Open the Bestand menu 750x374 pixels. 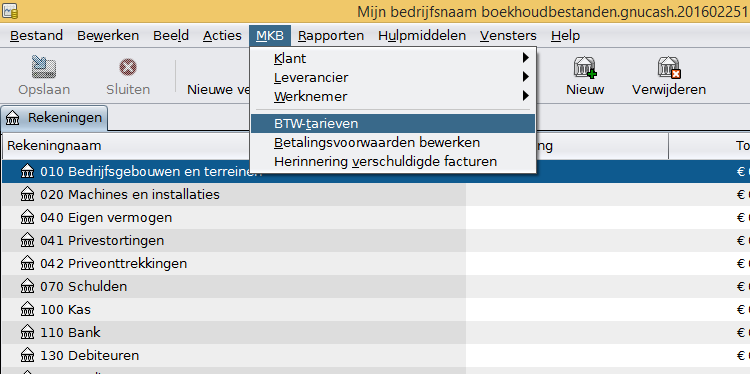click(36, 36)
